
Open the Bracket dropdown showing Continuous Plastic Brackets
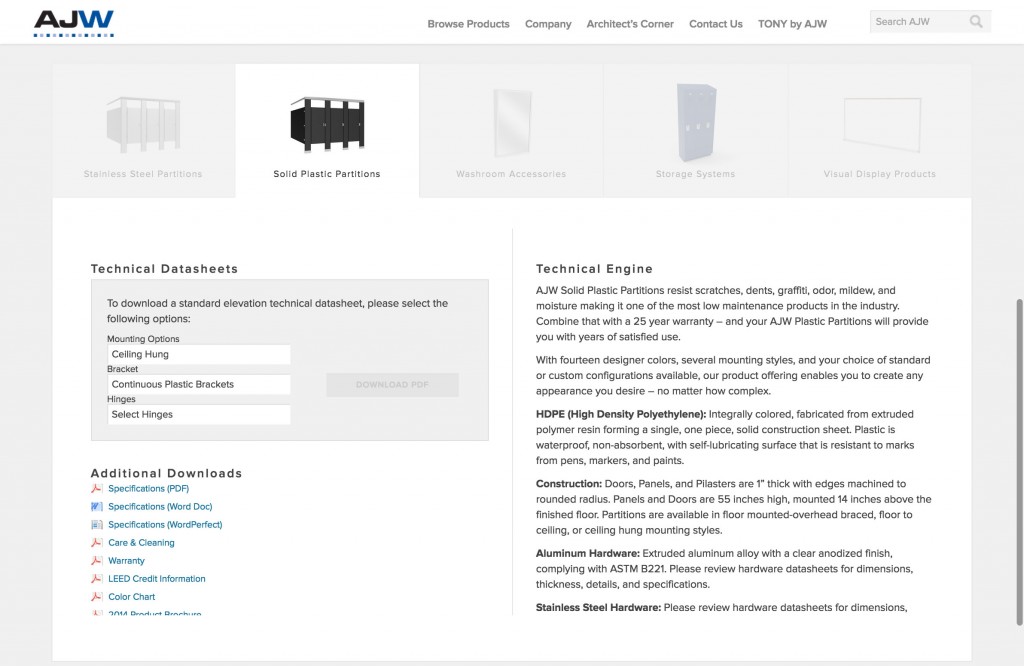[199, 384]
